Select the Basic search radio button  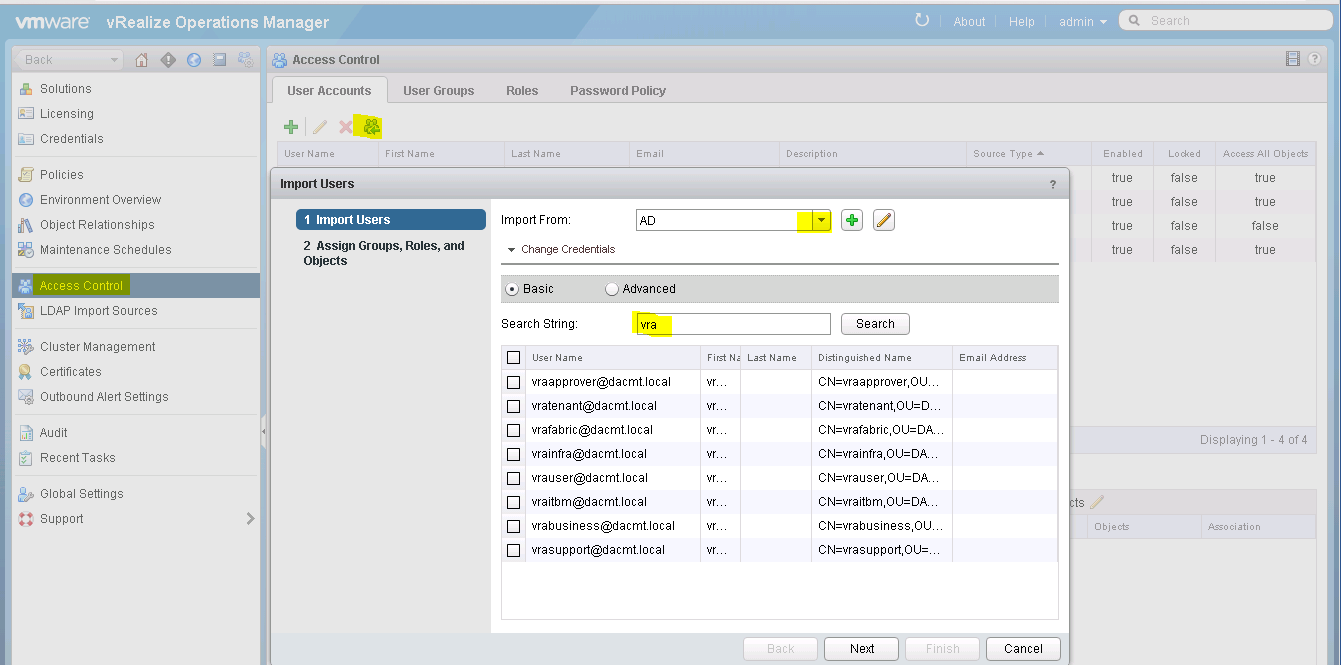pyautogui.click(x=512, y=289)
